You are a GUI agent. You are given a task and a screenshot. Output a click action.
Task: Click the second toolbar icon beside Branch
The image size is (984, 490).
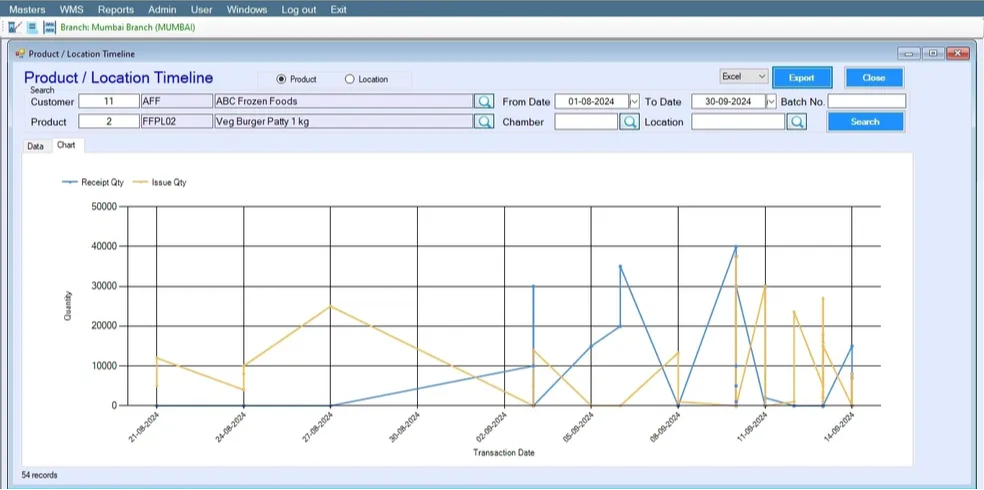tap(32, 27)
